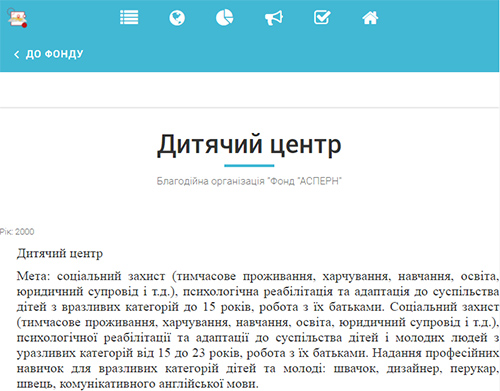Image resolution: width=500 pixels, height=391 pixels.
Task: Open the megaphone announcements icon
Action: point(273,18)
